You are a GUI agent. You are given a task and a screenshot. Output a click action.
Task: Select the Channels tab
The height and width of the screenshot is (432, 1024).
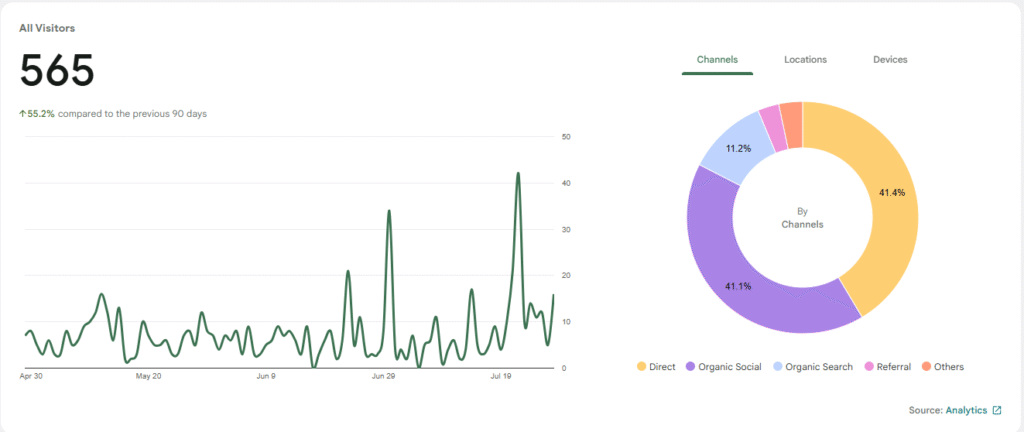pyautogui.click(x=716, y=60)
